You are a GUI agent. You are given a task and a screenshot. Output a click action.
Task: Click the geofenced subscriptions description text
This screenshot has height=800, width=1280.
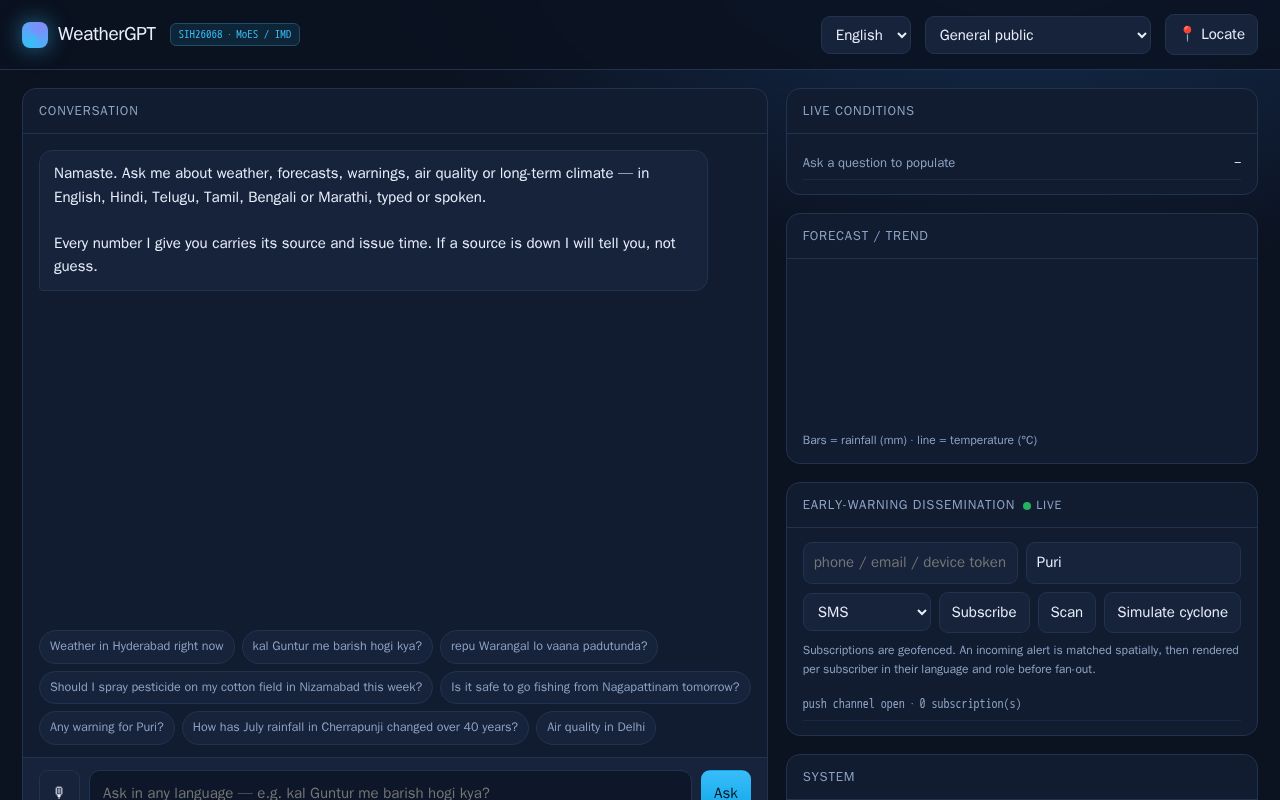tap(1021, 660)
